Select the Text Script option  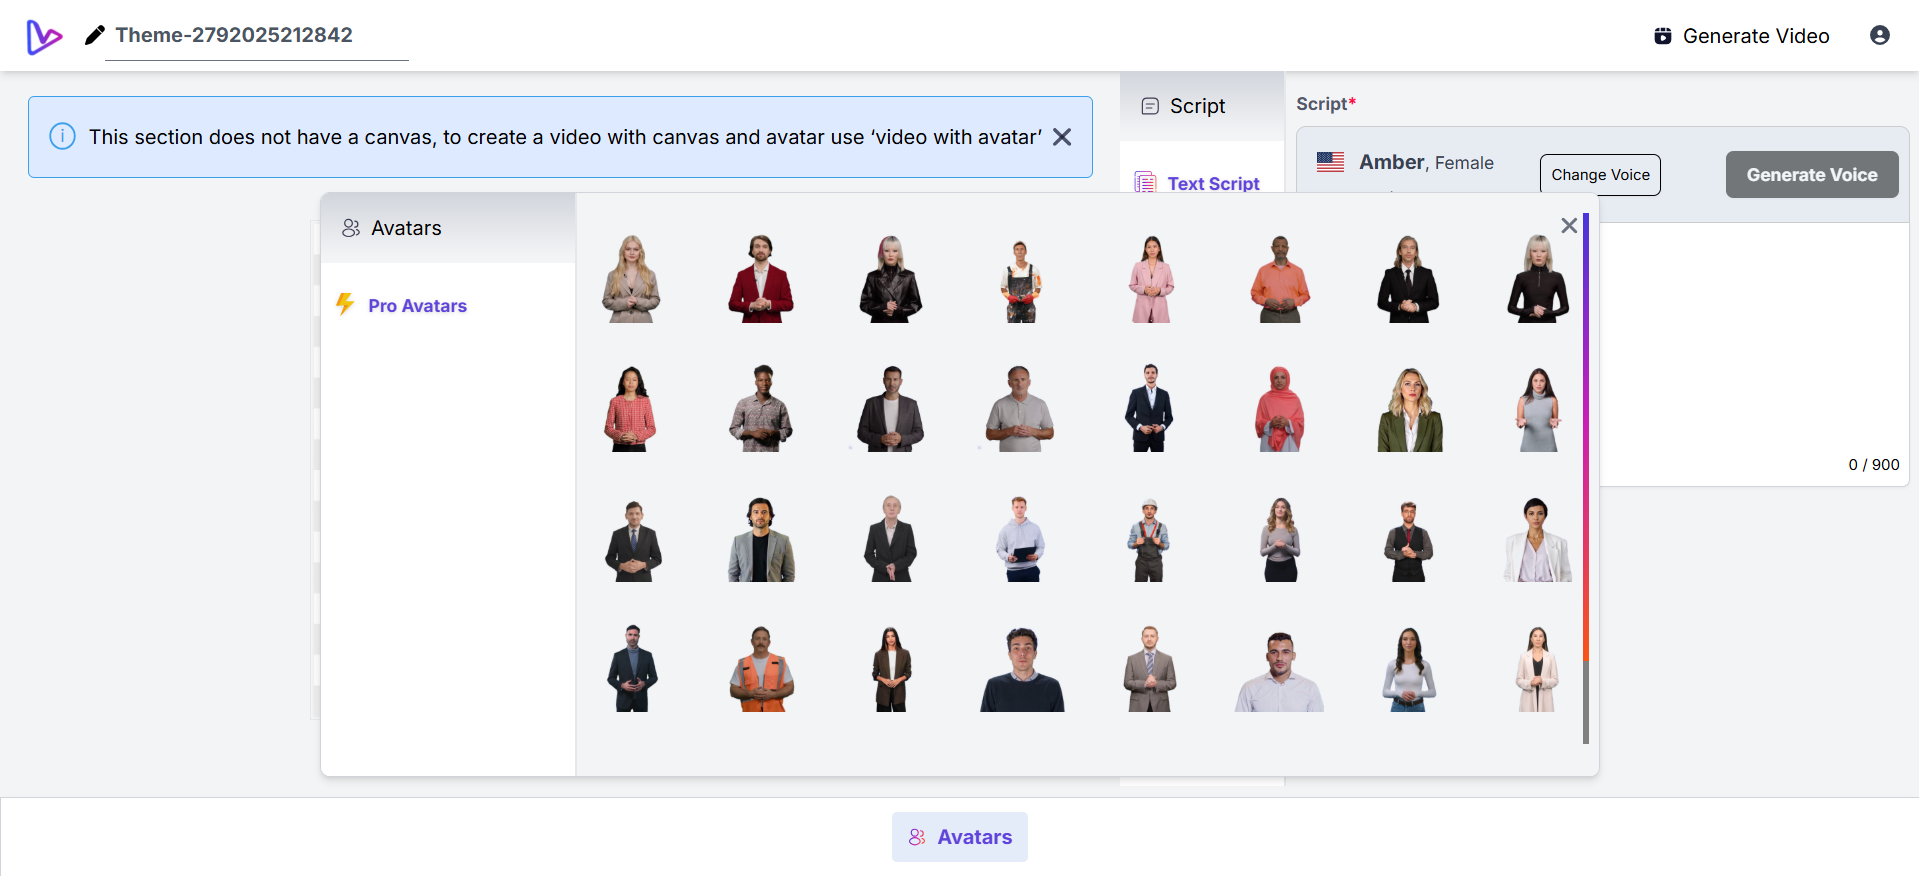[1213, 184]
